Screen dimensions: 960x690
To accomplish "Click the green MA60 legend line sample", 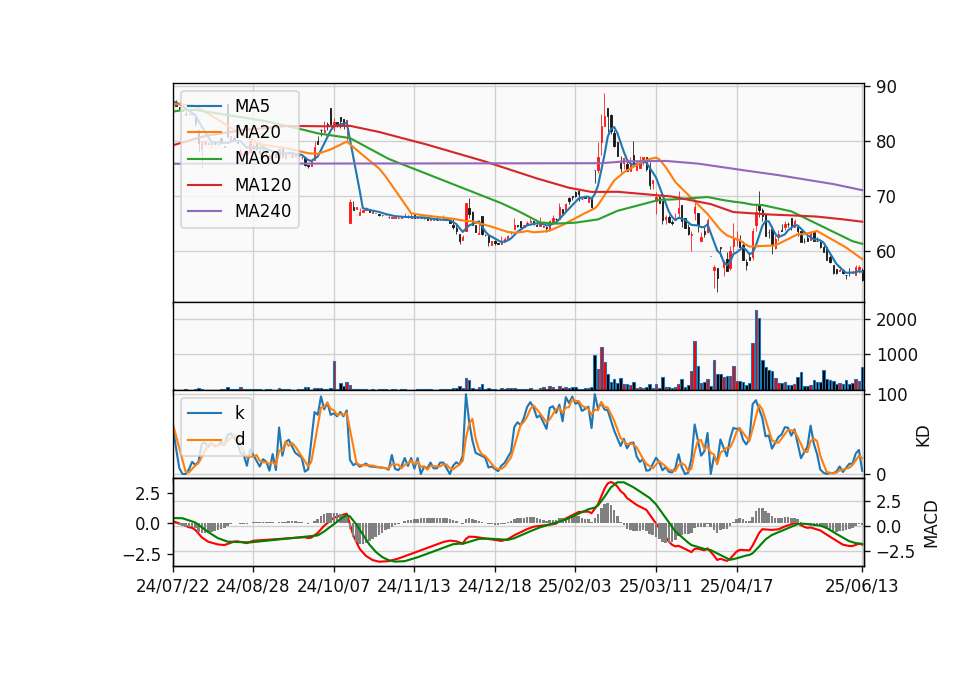I will pos(204,159).
